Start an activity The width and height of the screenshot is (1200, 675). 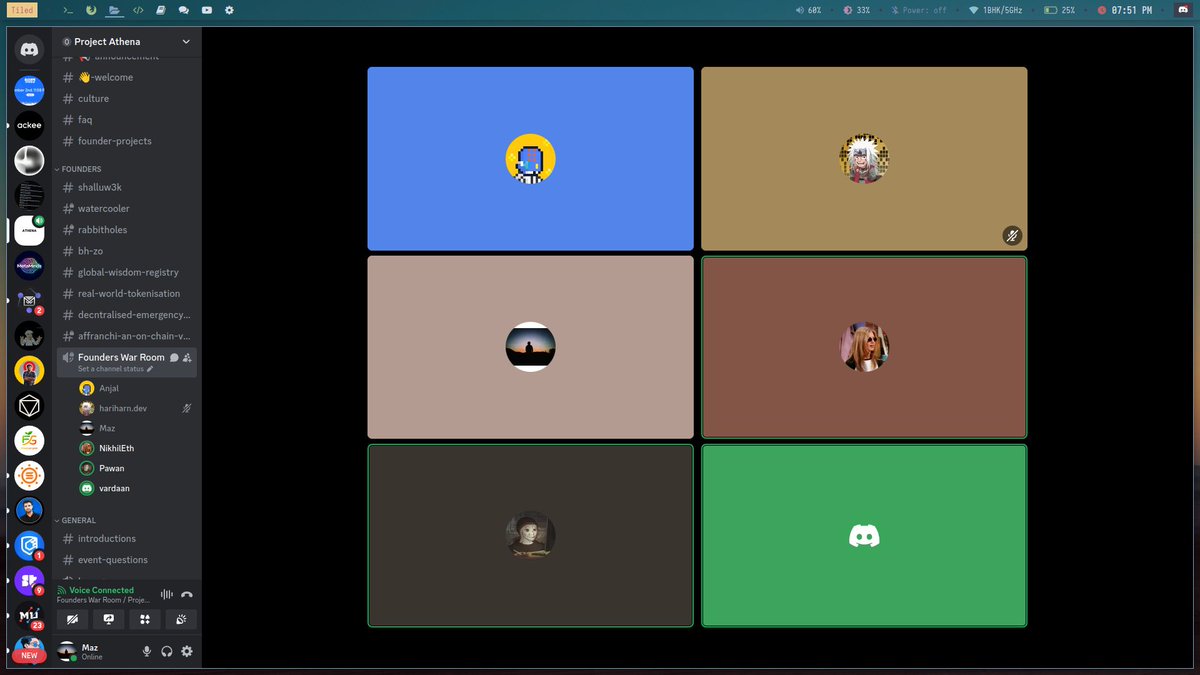145,619
